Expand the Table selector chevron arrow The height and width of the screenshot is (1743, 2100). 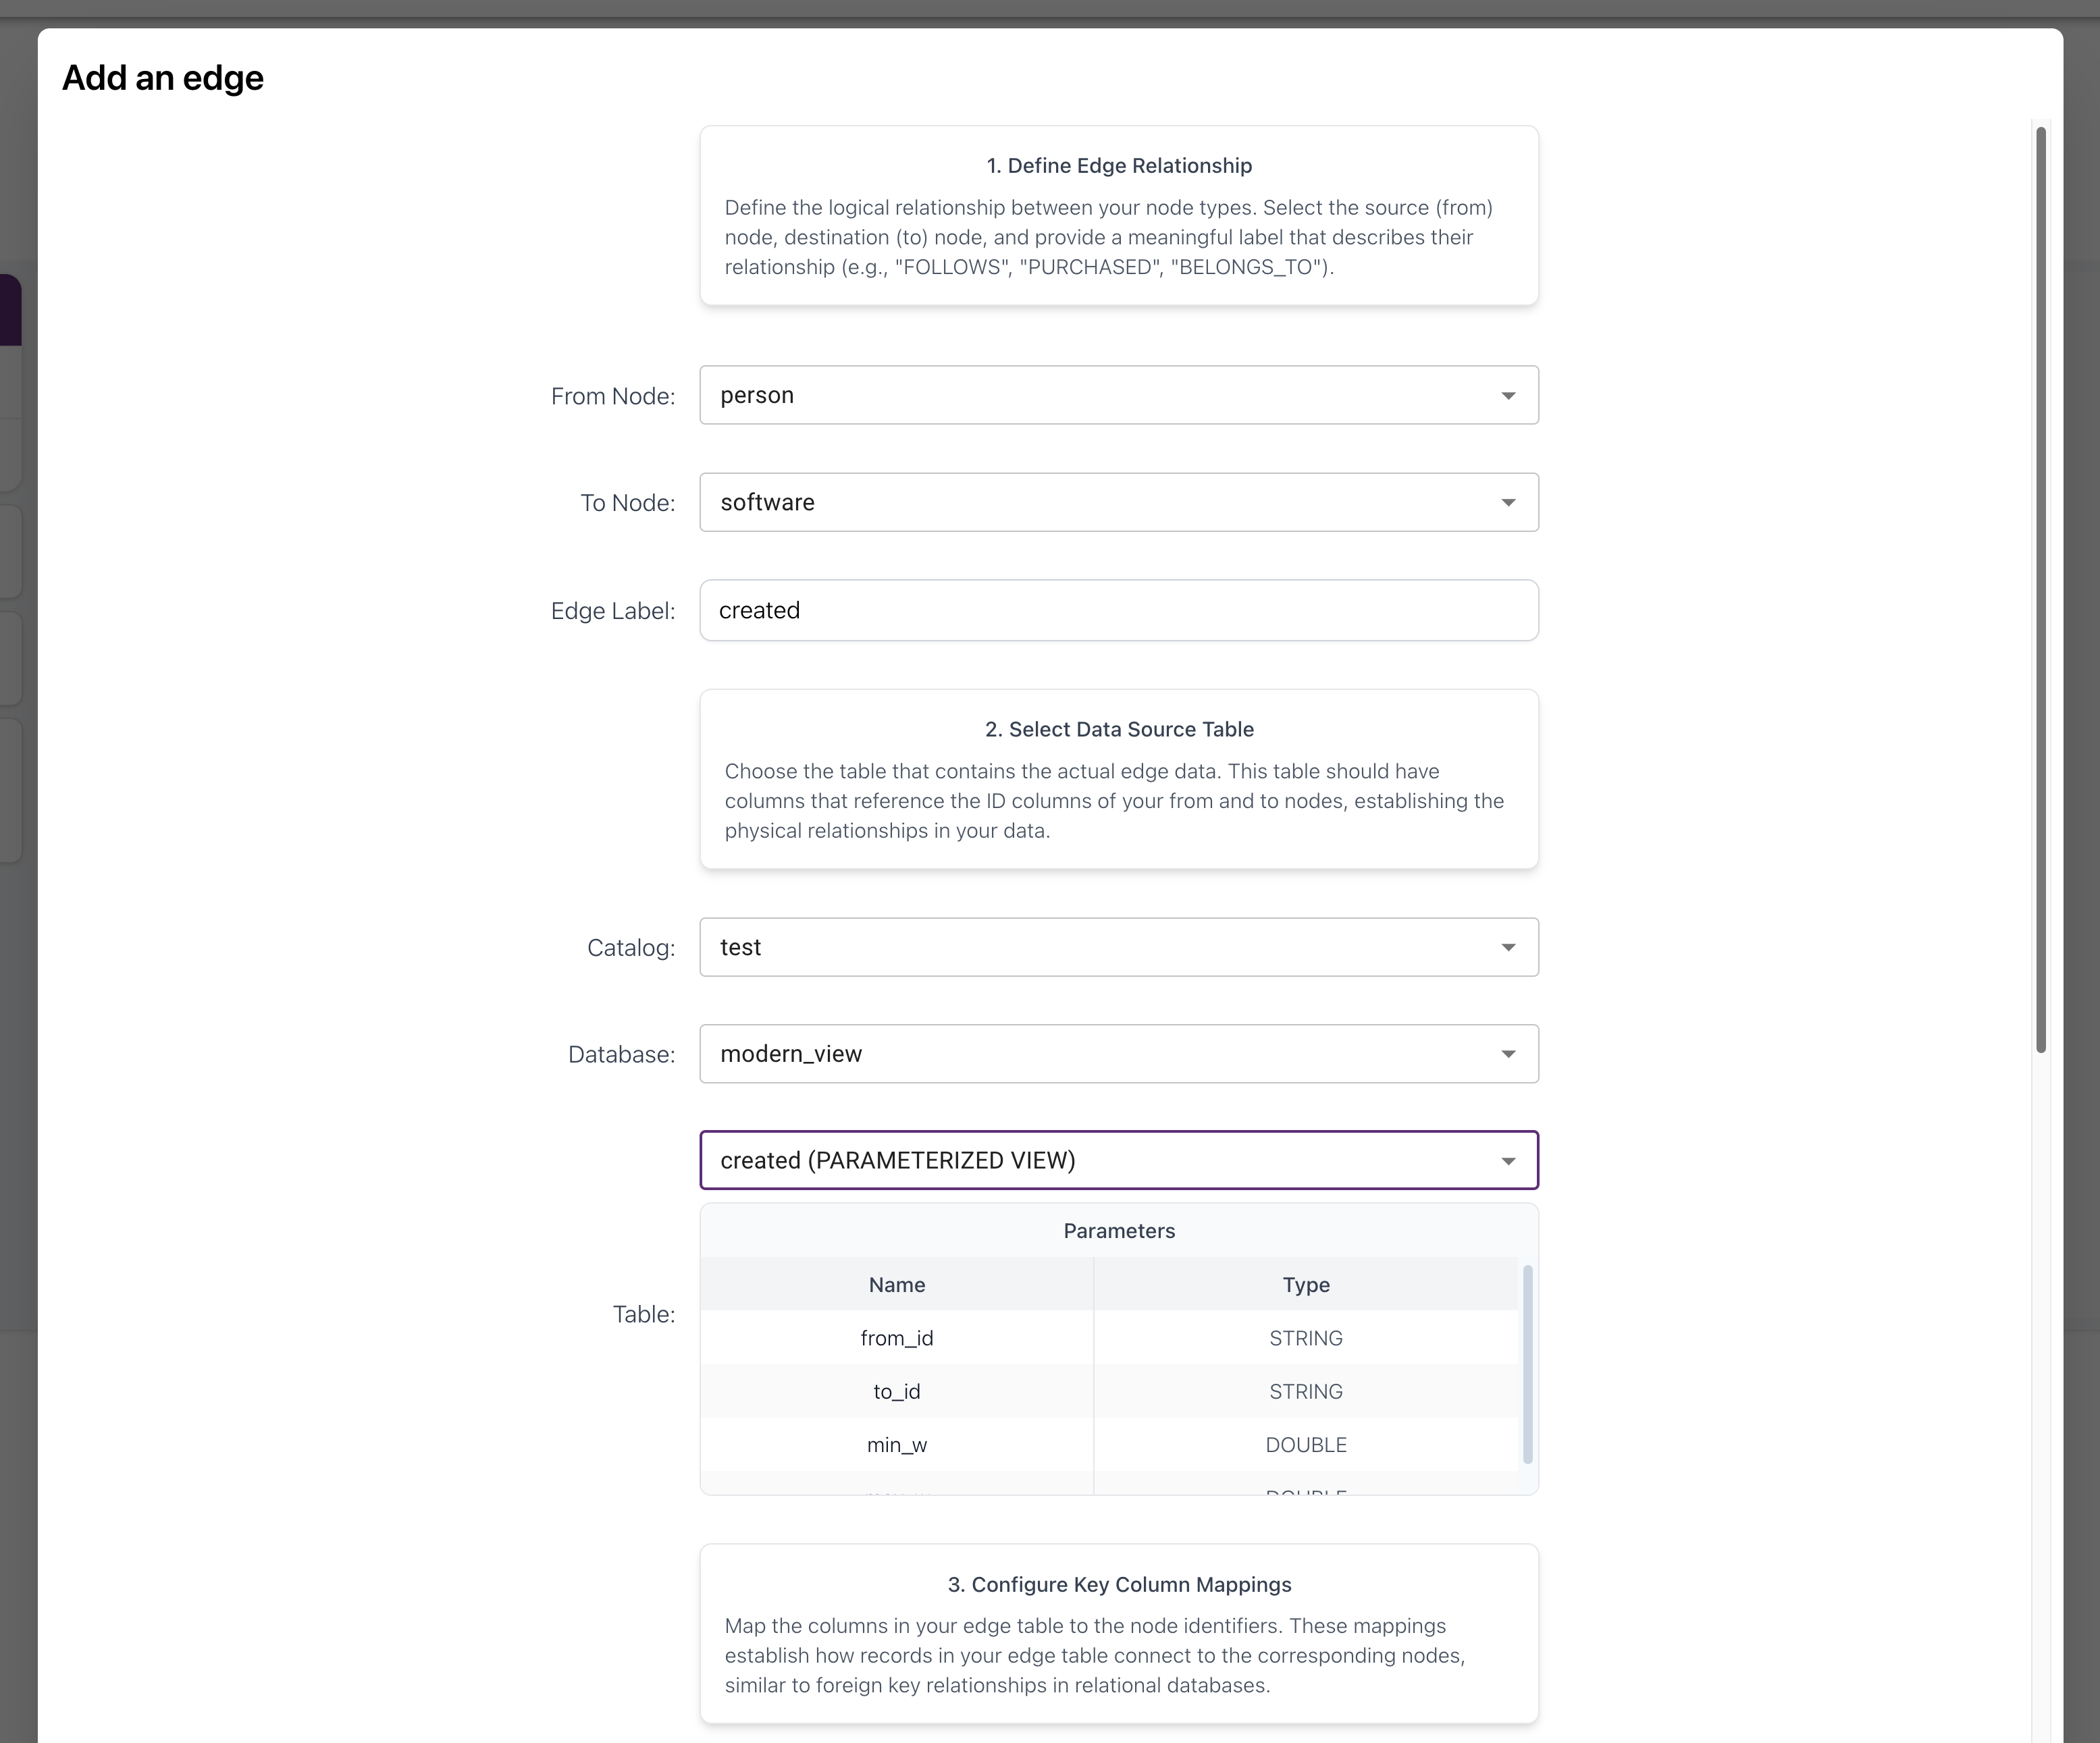tap(1508, 1160)
